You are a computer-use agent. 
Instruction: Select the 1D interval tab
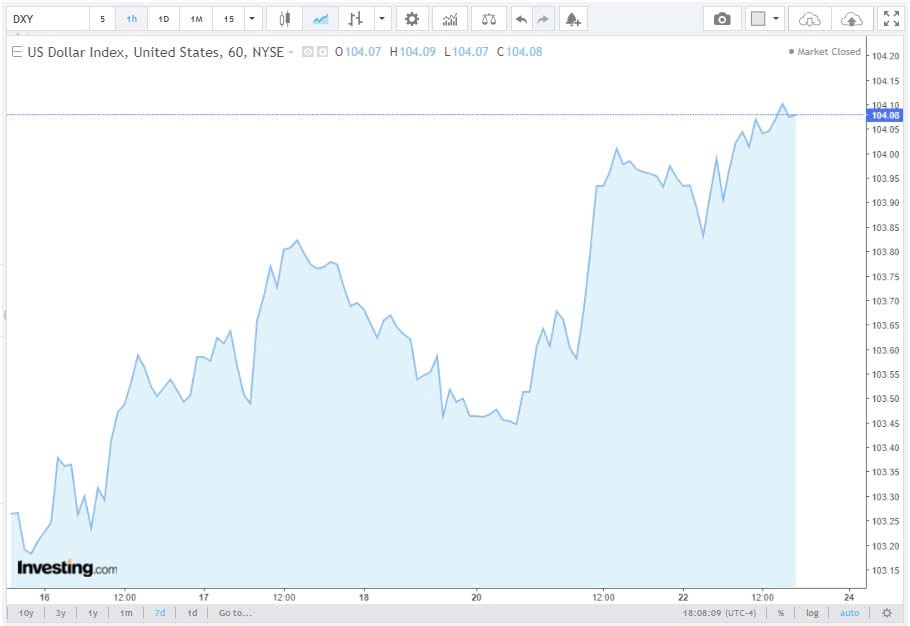(164, 19)
